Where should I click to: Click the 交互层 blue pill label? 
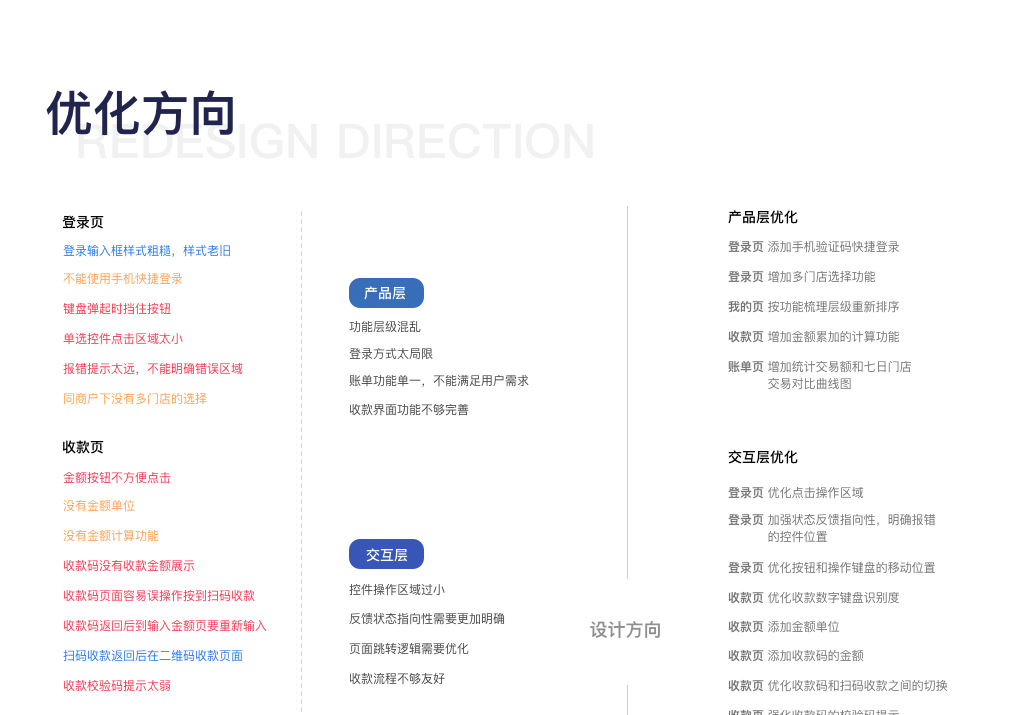(386, 554)
